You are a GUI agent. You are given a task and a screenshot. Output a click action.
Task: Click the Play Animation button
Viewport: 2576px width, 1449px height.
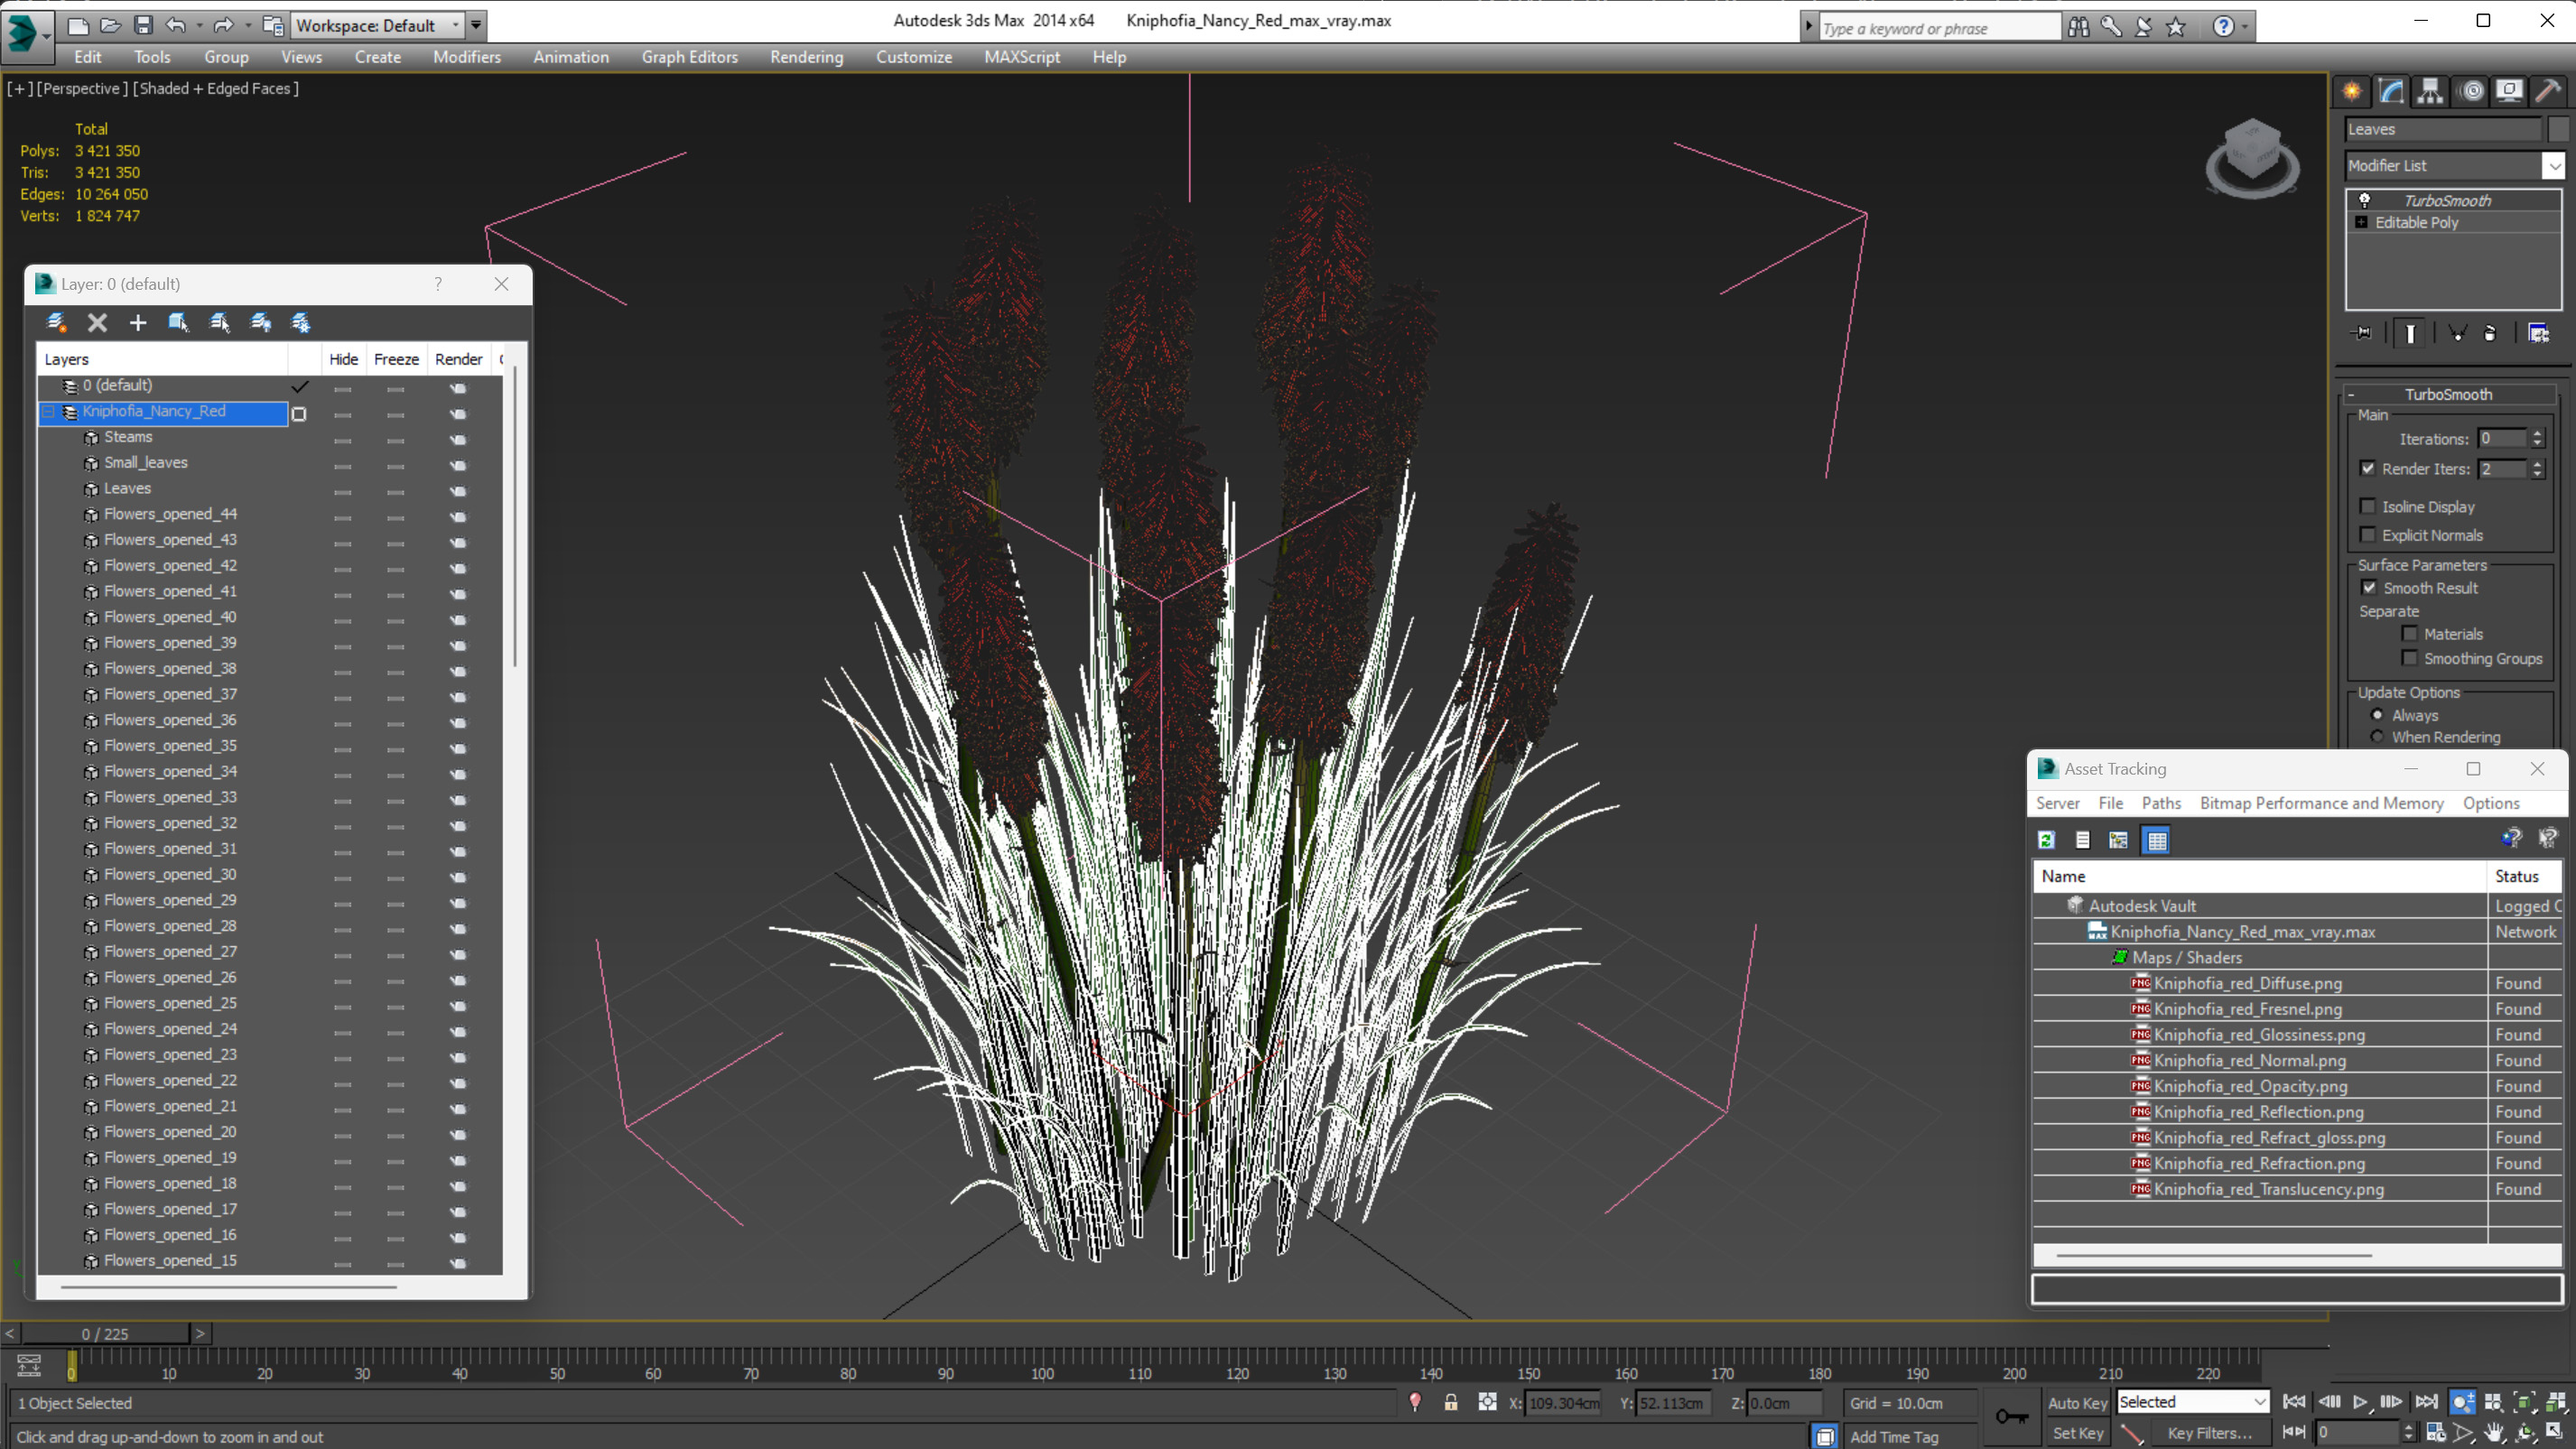2360,1402
